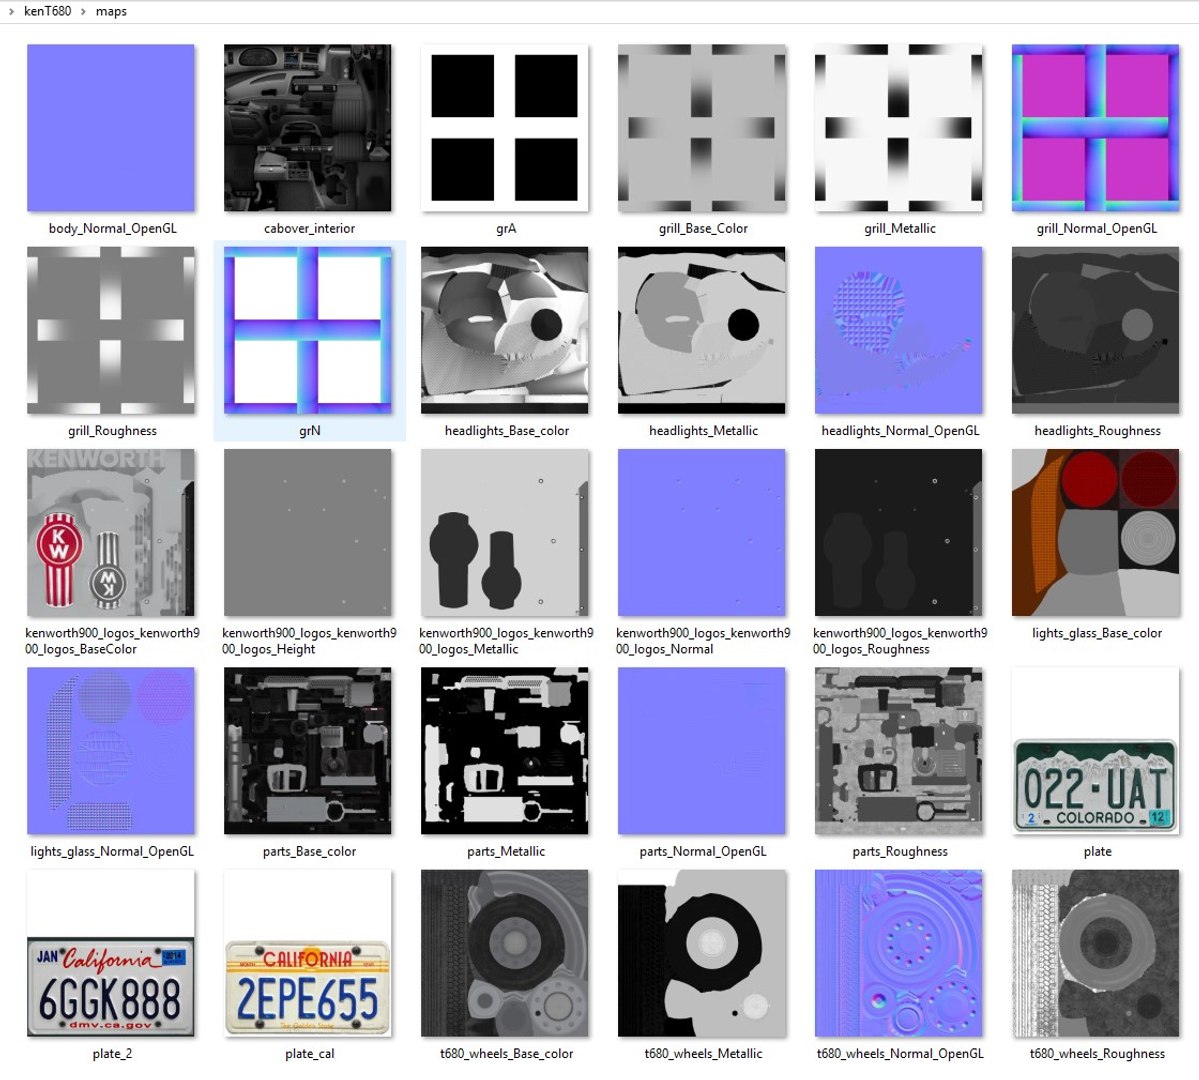Viewport: 1199px width, 1080px height.
Task: Click the lights_glass_Normal_OpenGL thumbnail
Action: (x=111, y=751)
